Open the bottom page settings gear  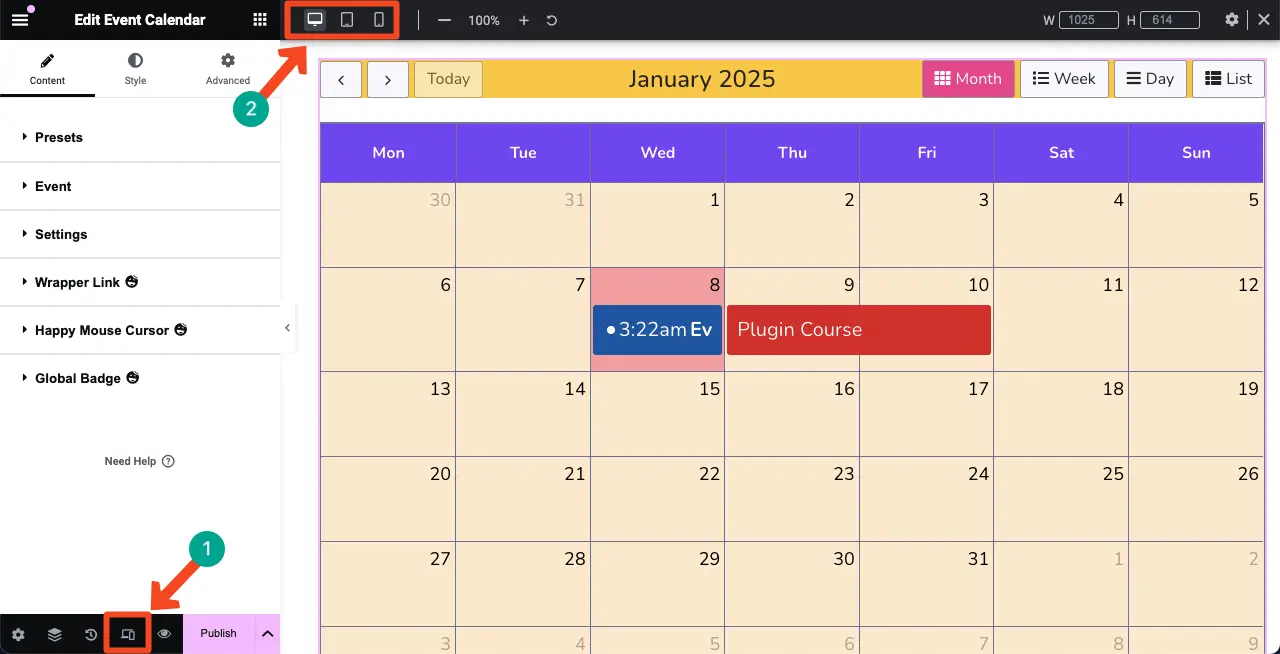click(18, 634)
